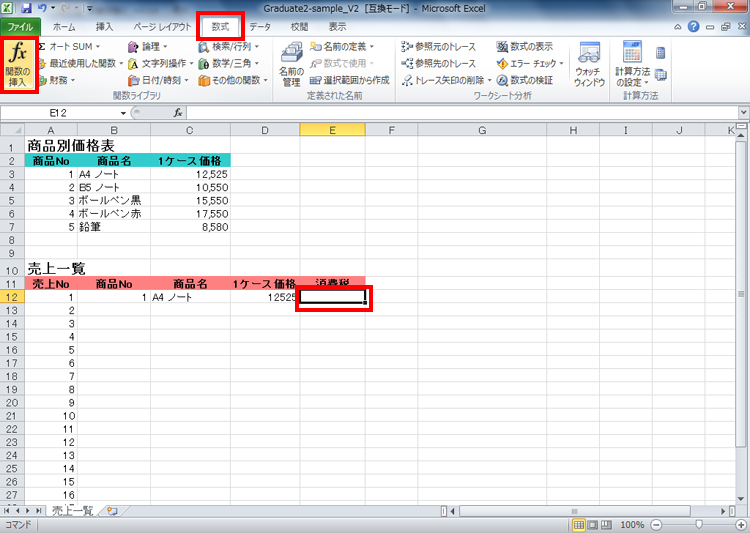Screen dimensions: 750x533
Task: Open 名前の管理 manager
Action: 291,65
